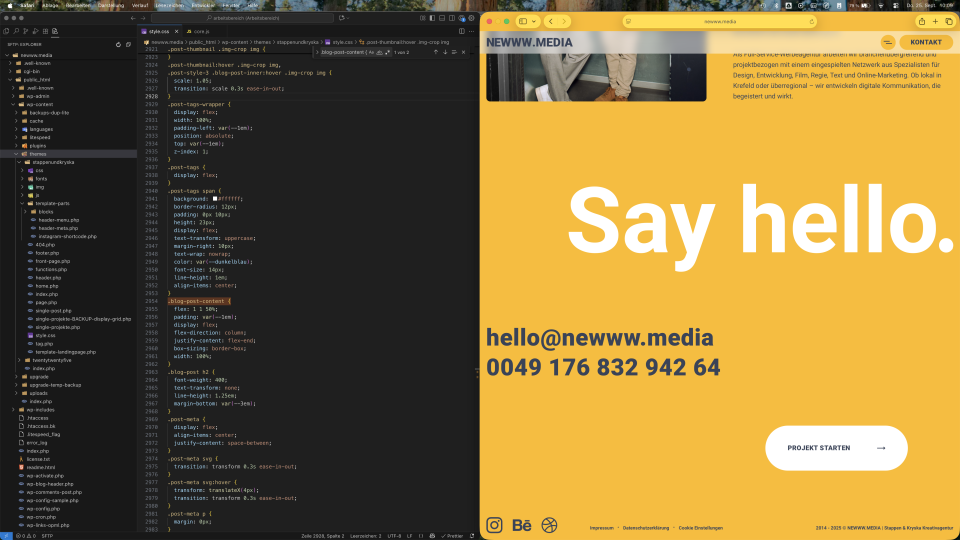Screen dimensions: 960x540
Task: Collapse the public_html folder
Action: click(x=10, y=80)
